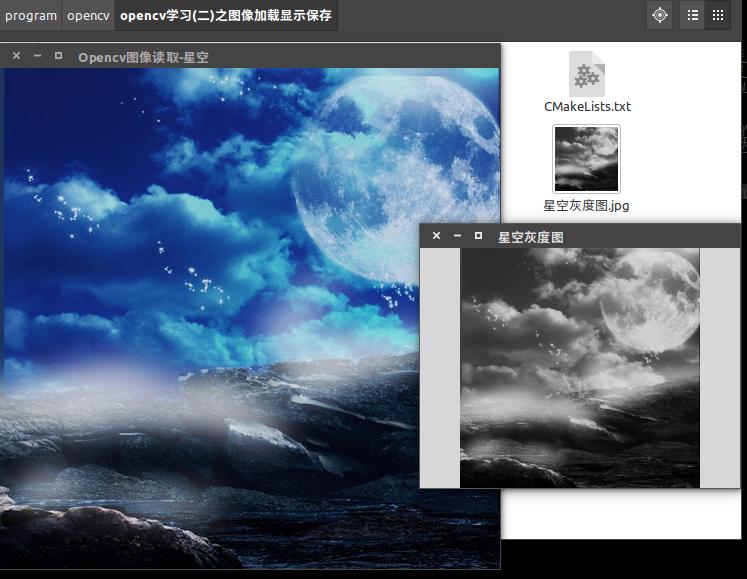Open the program breadcrumb folder
The height and width of the screenshot is (579, 747).
click(30, 16)
